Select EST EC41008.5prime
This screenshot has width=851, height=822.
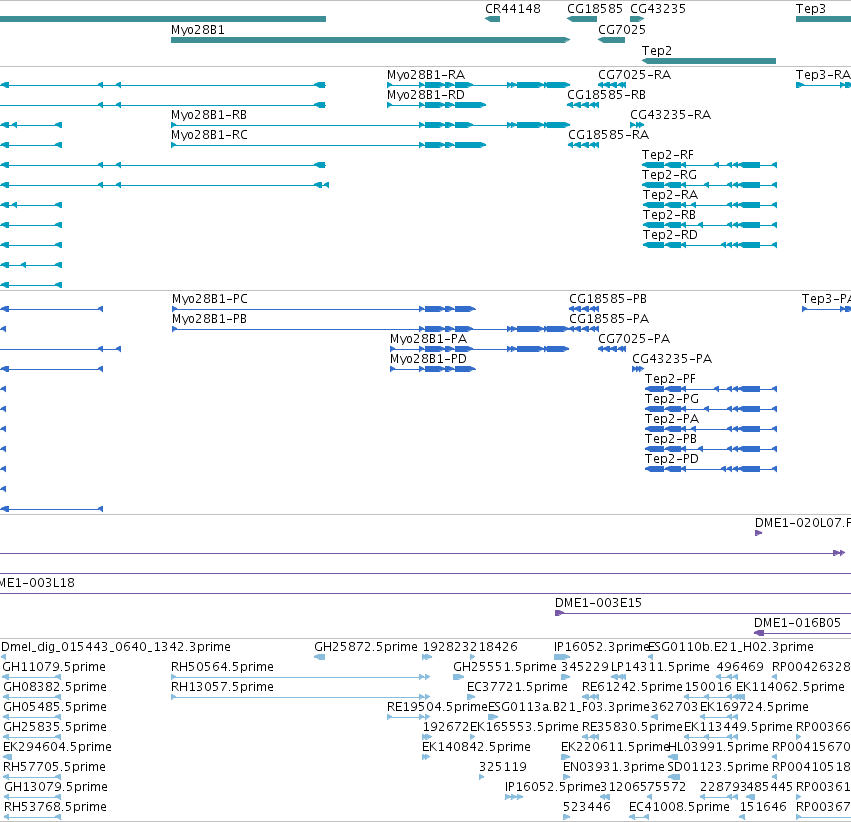[639, 817]
